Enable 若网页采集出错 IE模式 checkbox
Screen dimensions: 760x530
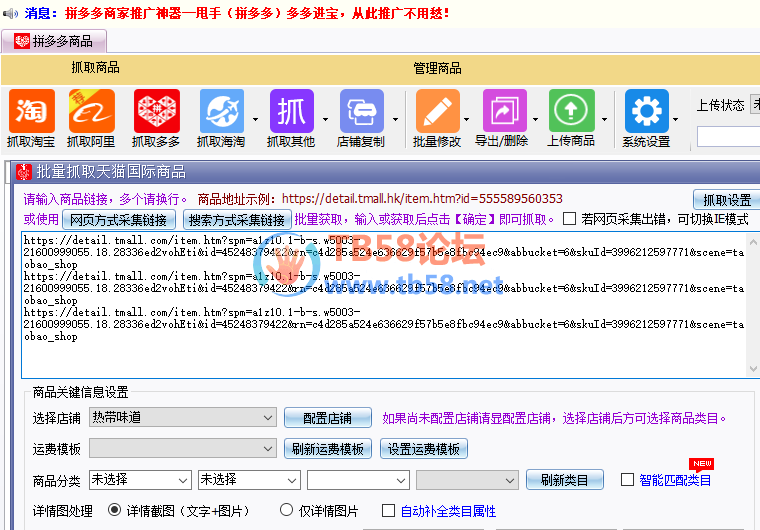(570, 219)
